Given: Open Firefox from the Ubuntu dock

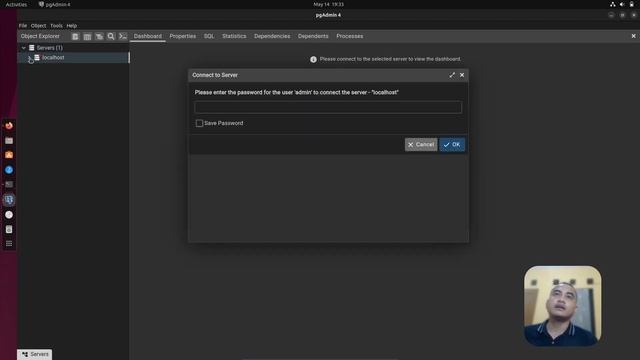Looking at the screenshot, I should click(9, 126).
